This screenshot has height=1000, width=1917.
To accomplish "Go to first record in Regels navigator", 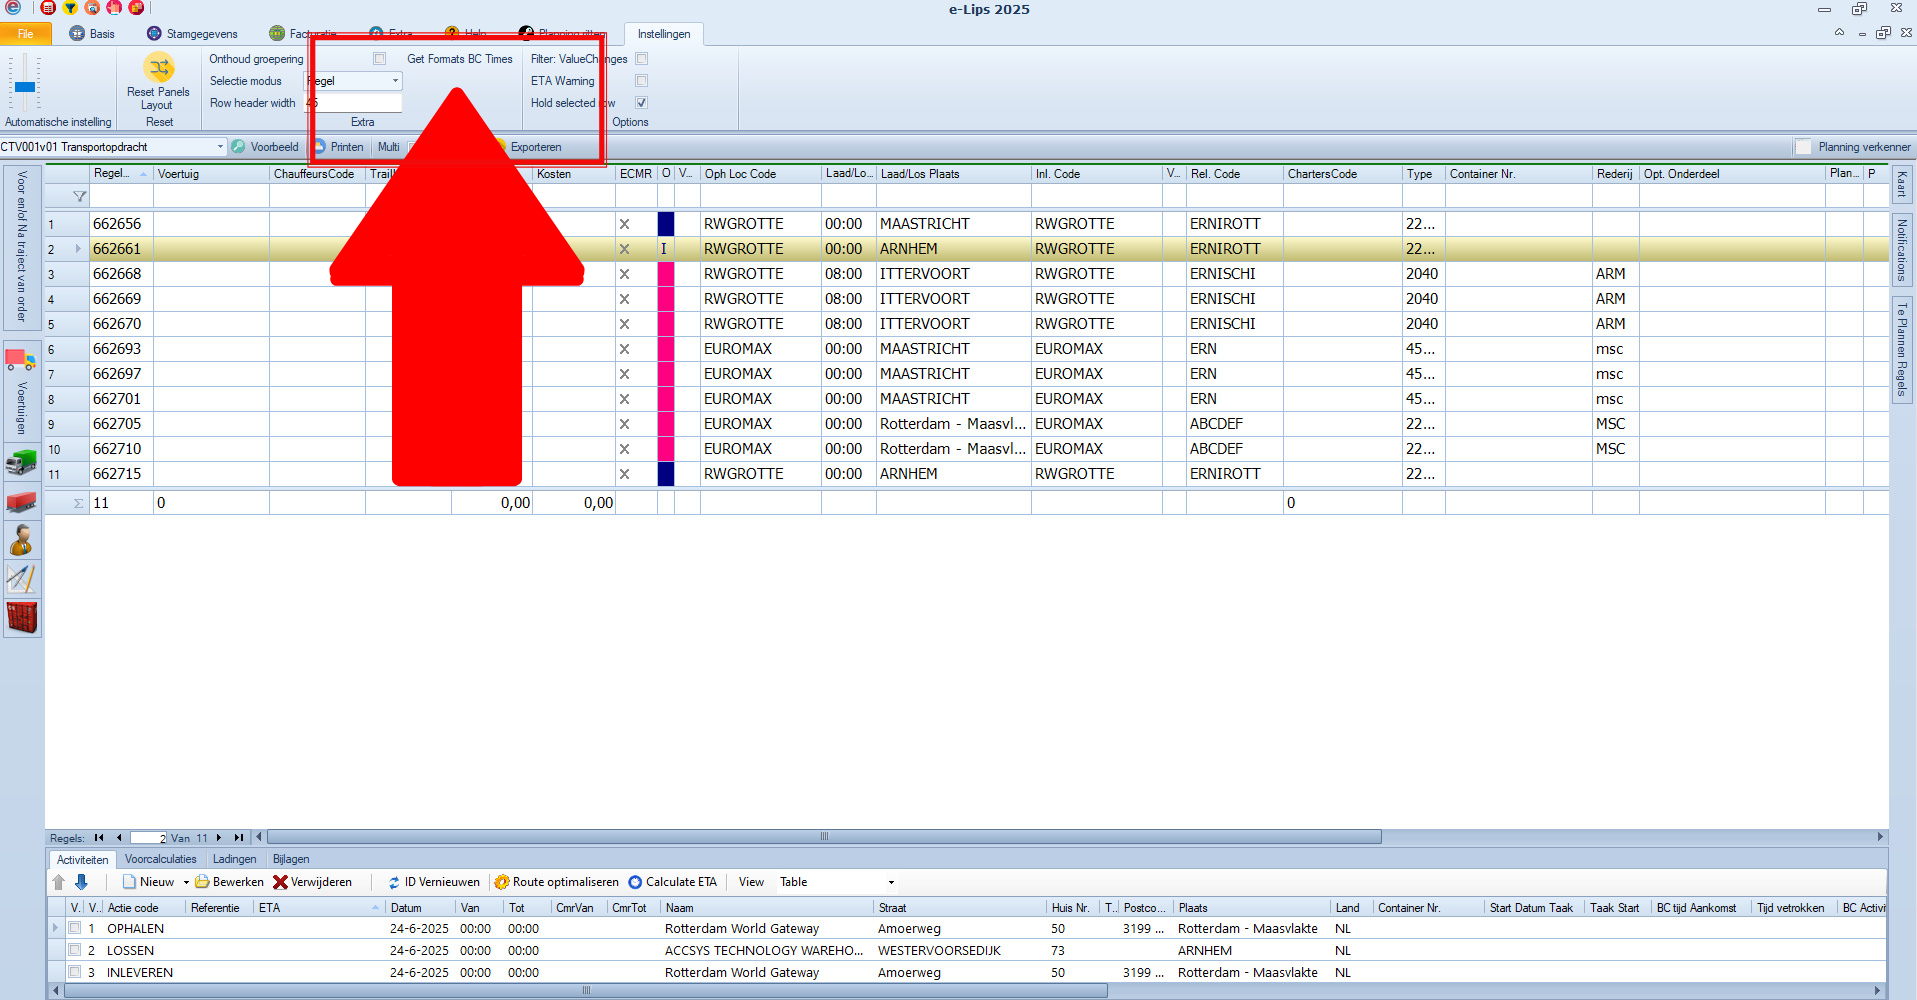I will pyautogui.click(x=99, y=838).
